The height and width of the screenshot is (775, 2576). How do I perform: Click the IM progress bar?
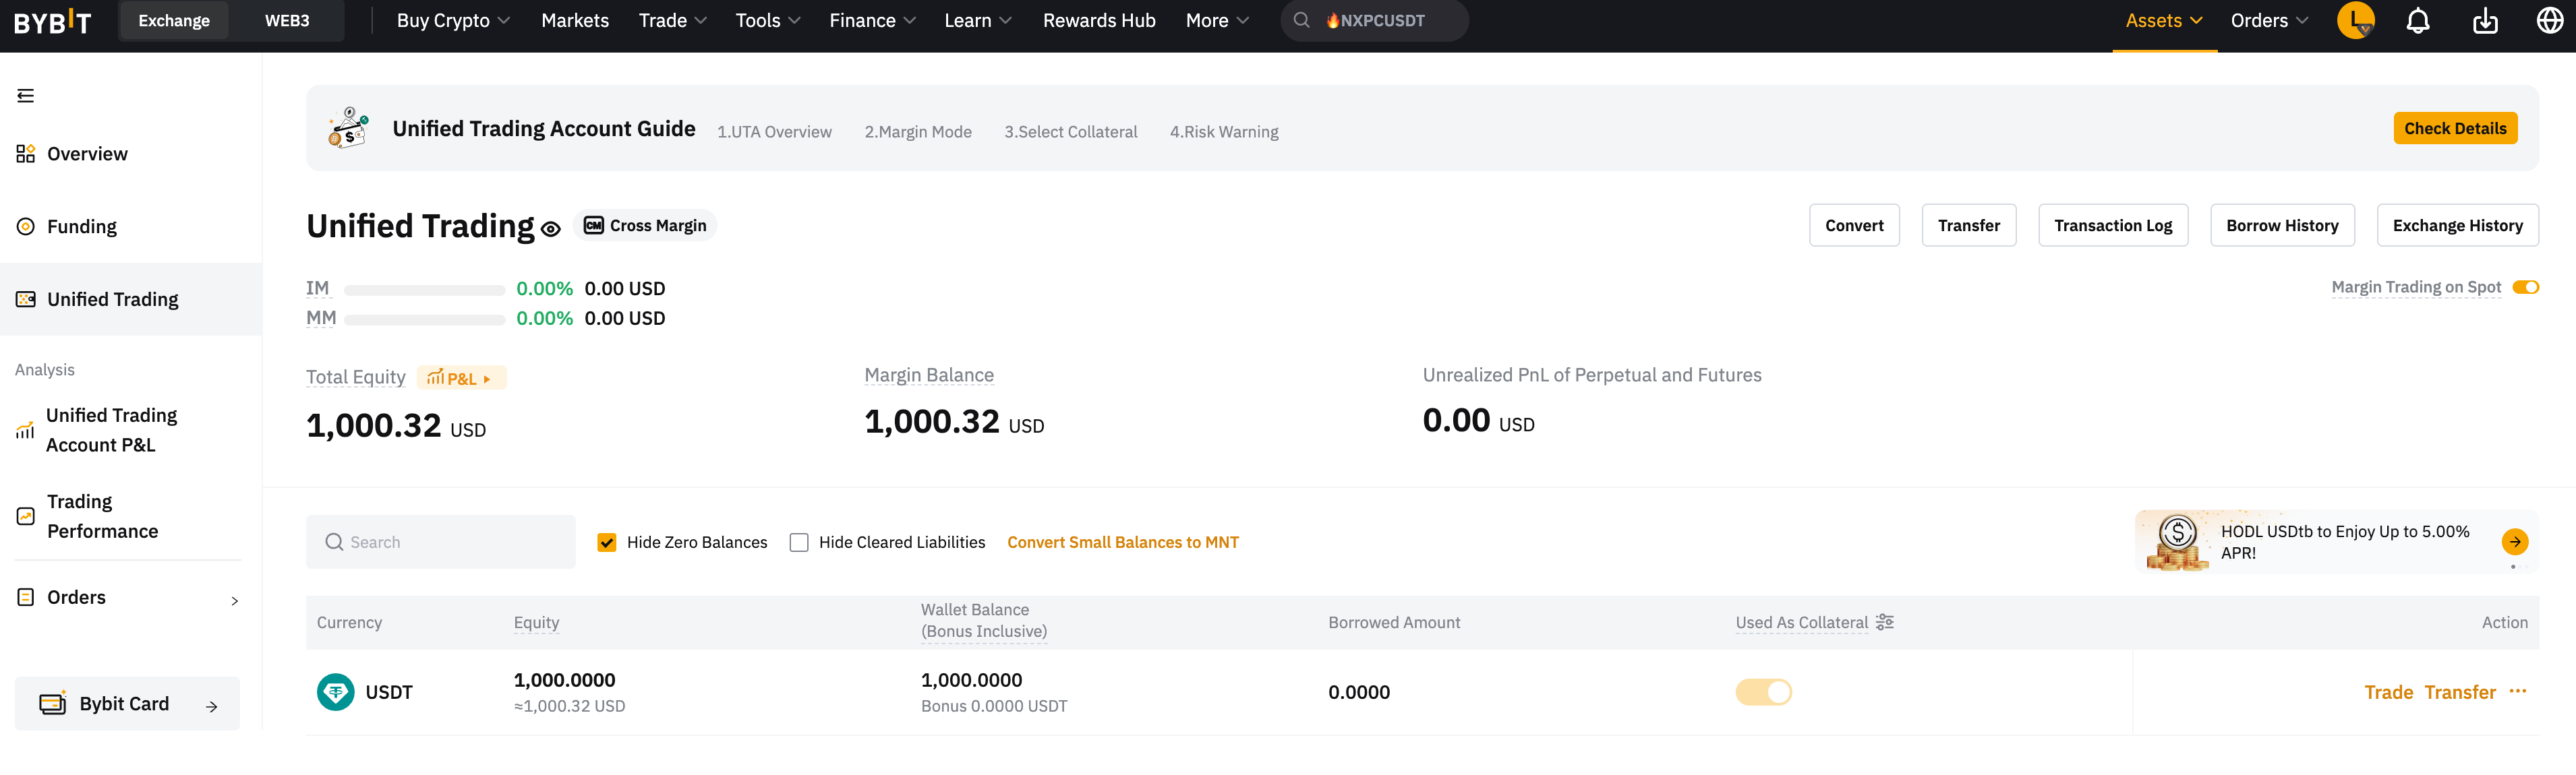pos(424,291)
